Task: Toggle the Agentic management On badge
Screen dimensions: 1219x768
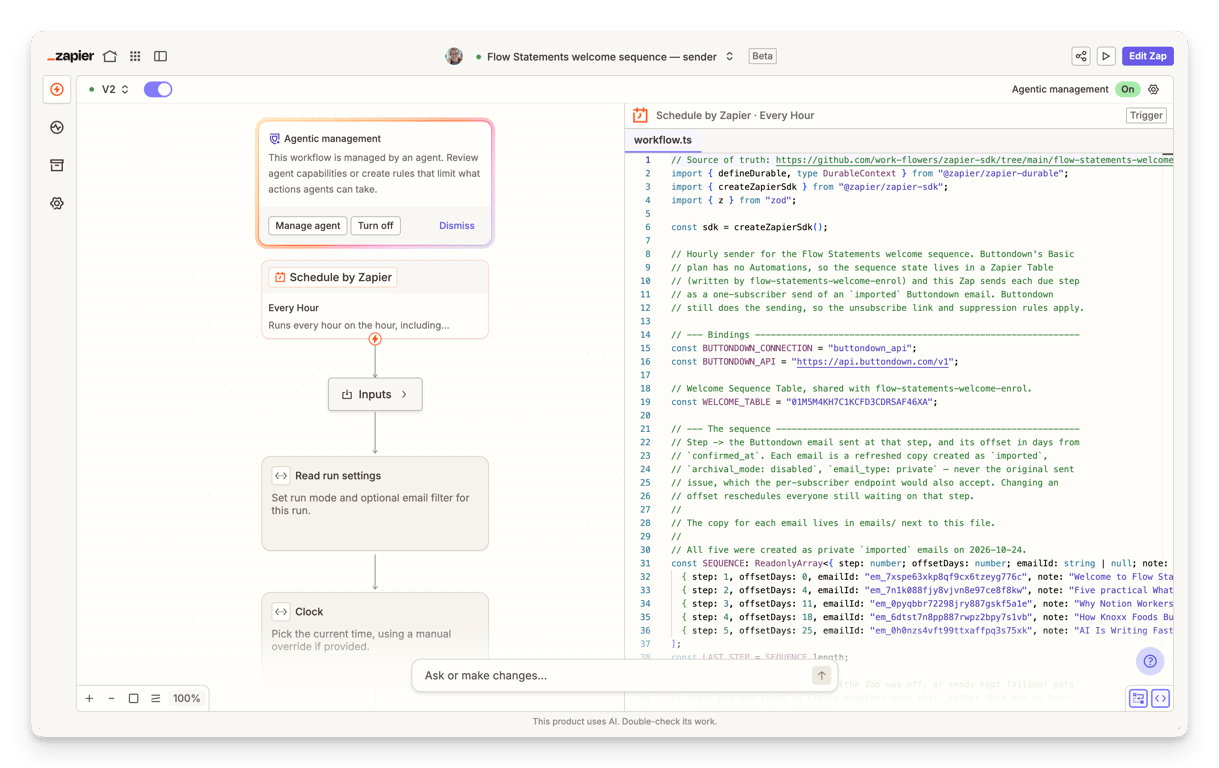Action: [x=1128, y=89]
